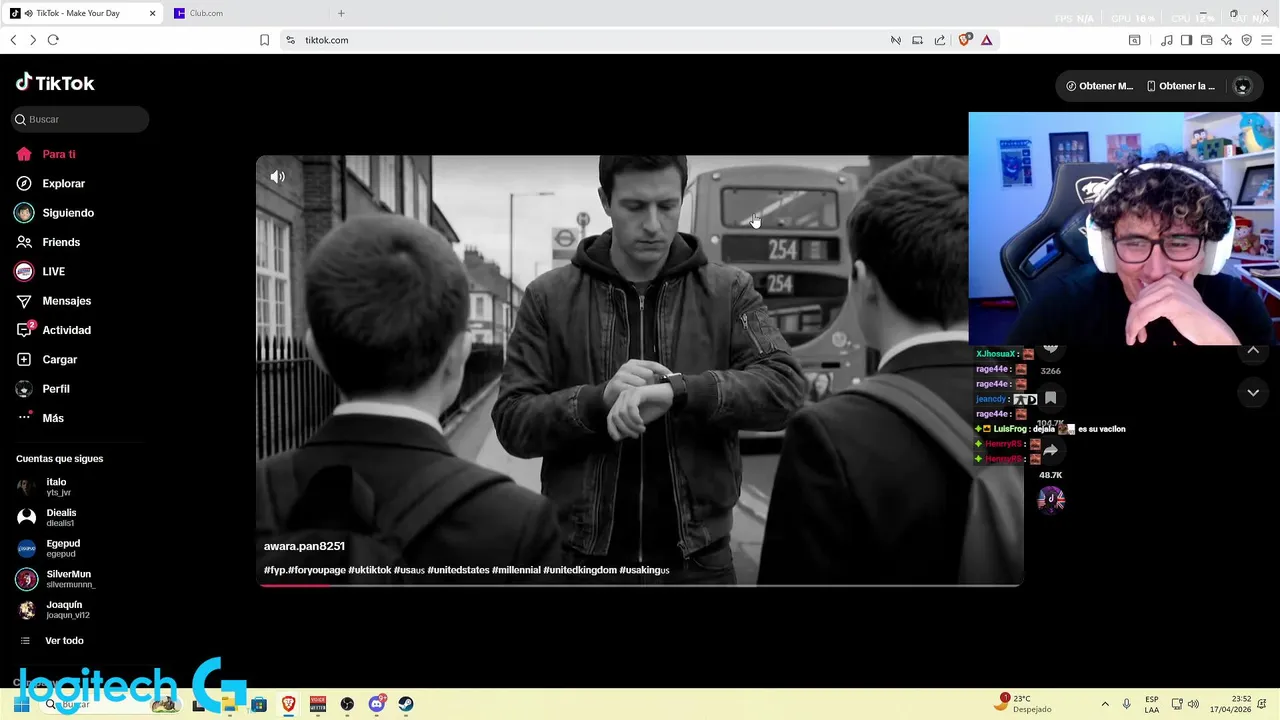The width and height of the screenshot is (1280, 720).
Task: Toggle the video sound speaker icon
Action: (x=277, y=177)
